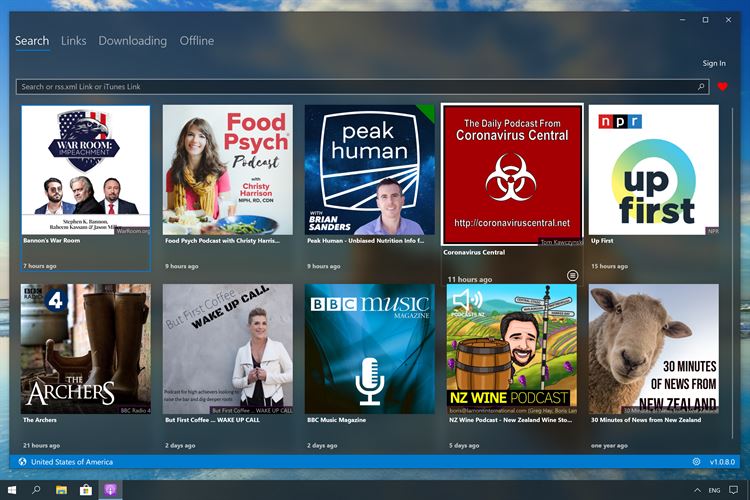The height and width of the screenshot is (500, 750).
Task: Click the purple podcast app taskbar icon
Action: point(110,490)
